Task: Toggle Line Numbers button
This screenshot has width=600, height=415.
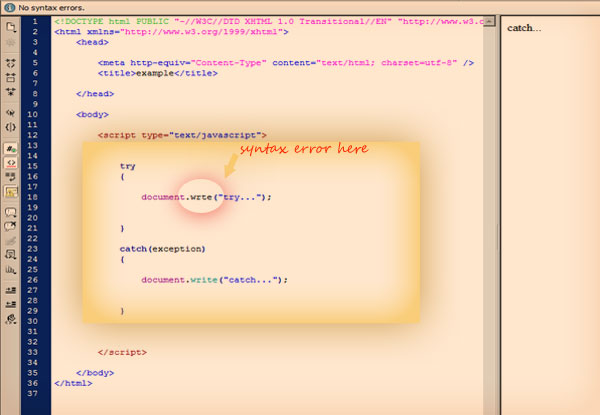Action: coord(11,148)
